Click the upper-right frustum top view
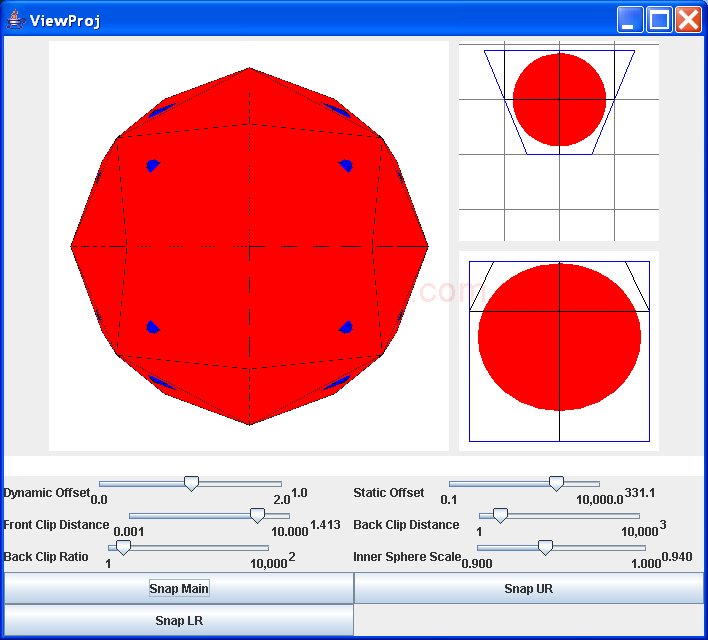The width and height of the screenshot is (708, 640). [559, 141]
